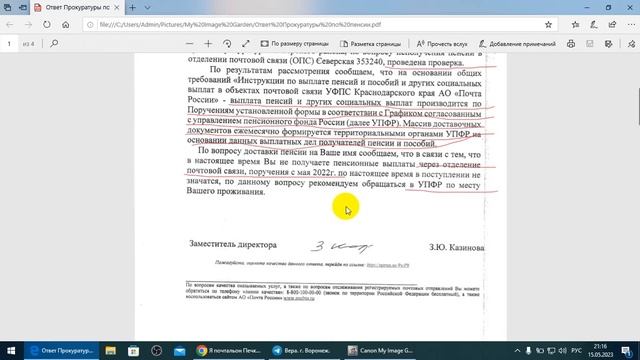Switch to Canon My Image Garden window
640x360 pixels.
click(380, 351)
